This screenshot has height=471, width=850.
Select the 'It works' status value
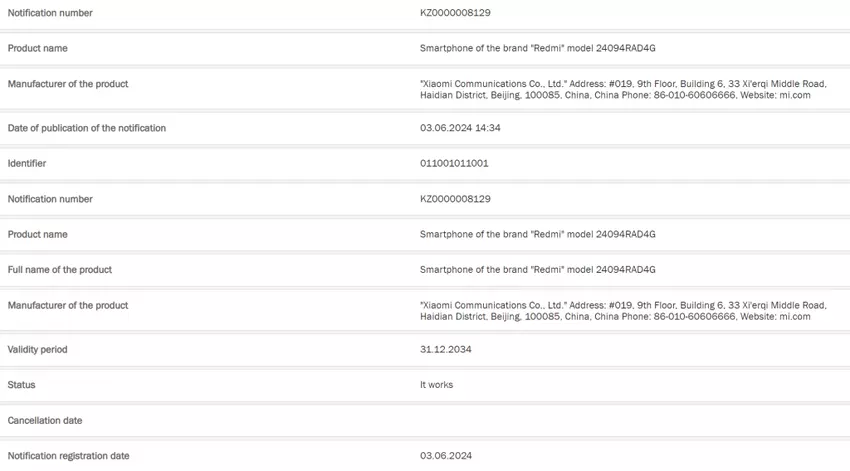click(436, 385)
